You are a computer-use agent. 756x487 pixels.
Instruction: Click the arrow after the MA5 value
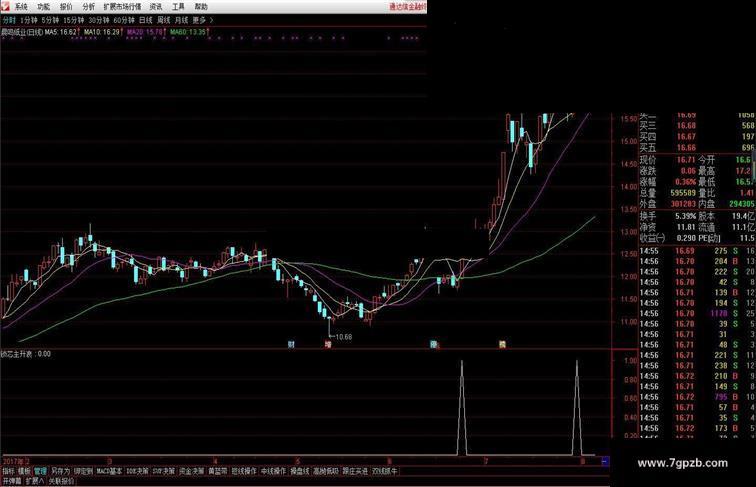pos(79,32)
